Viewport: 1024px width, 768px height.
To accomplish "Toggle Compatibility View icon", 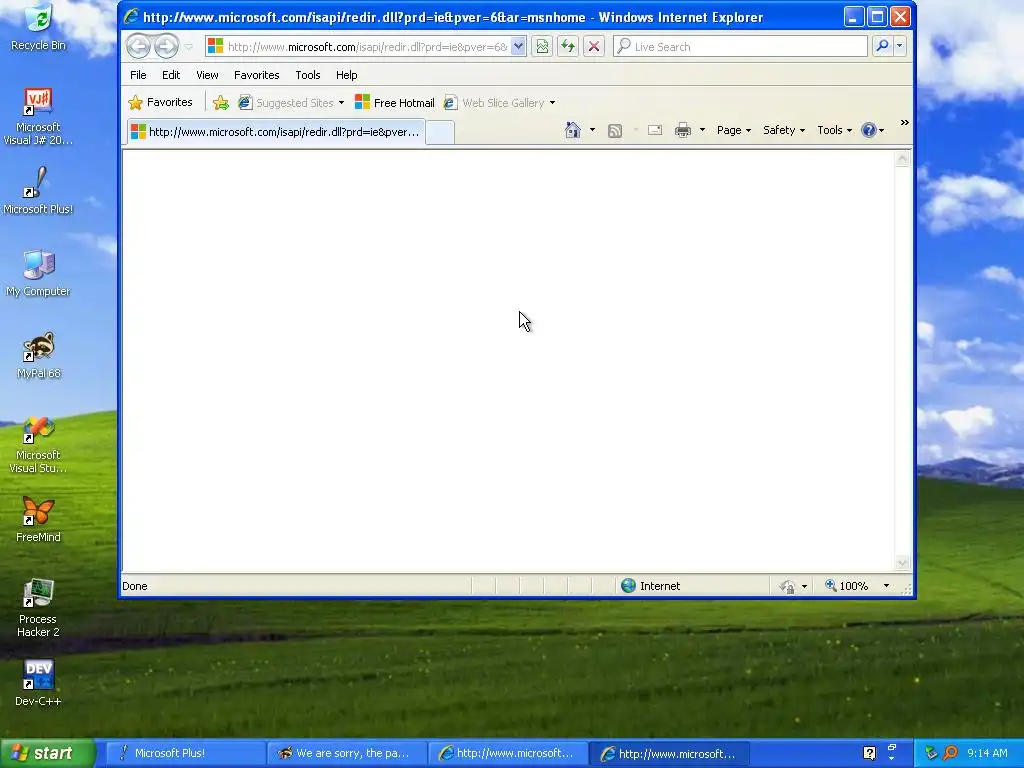I will coord(542,46).
